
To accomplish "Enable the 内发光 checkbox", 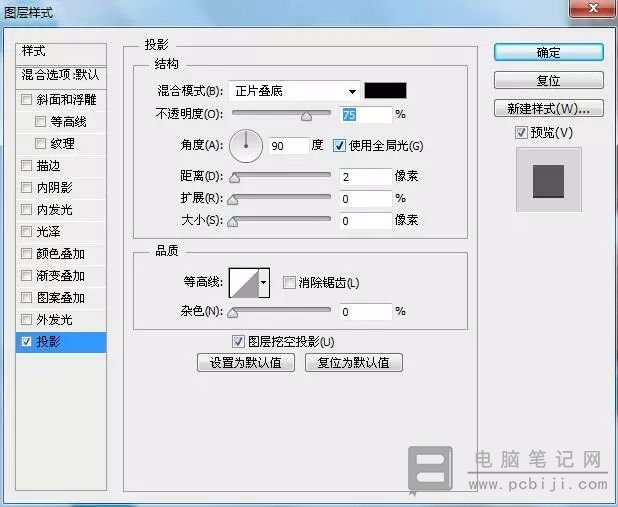I will click(x=26, y=209).
